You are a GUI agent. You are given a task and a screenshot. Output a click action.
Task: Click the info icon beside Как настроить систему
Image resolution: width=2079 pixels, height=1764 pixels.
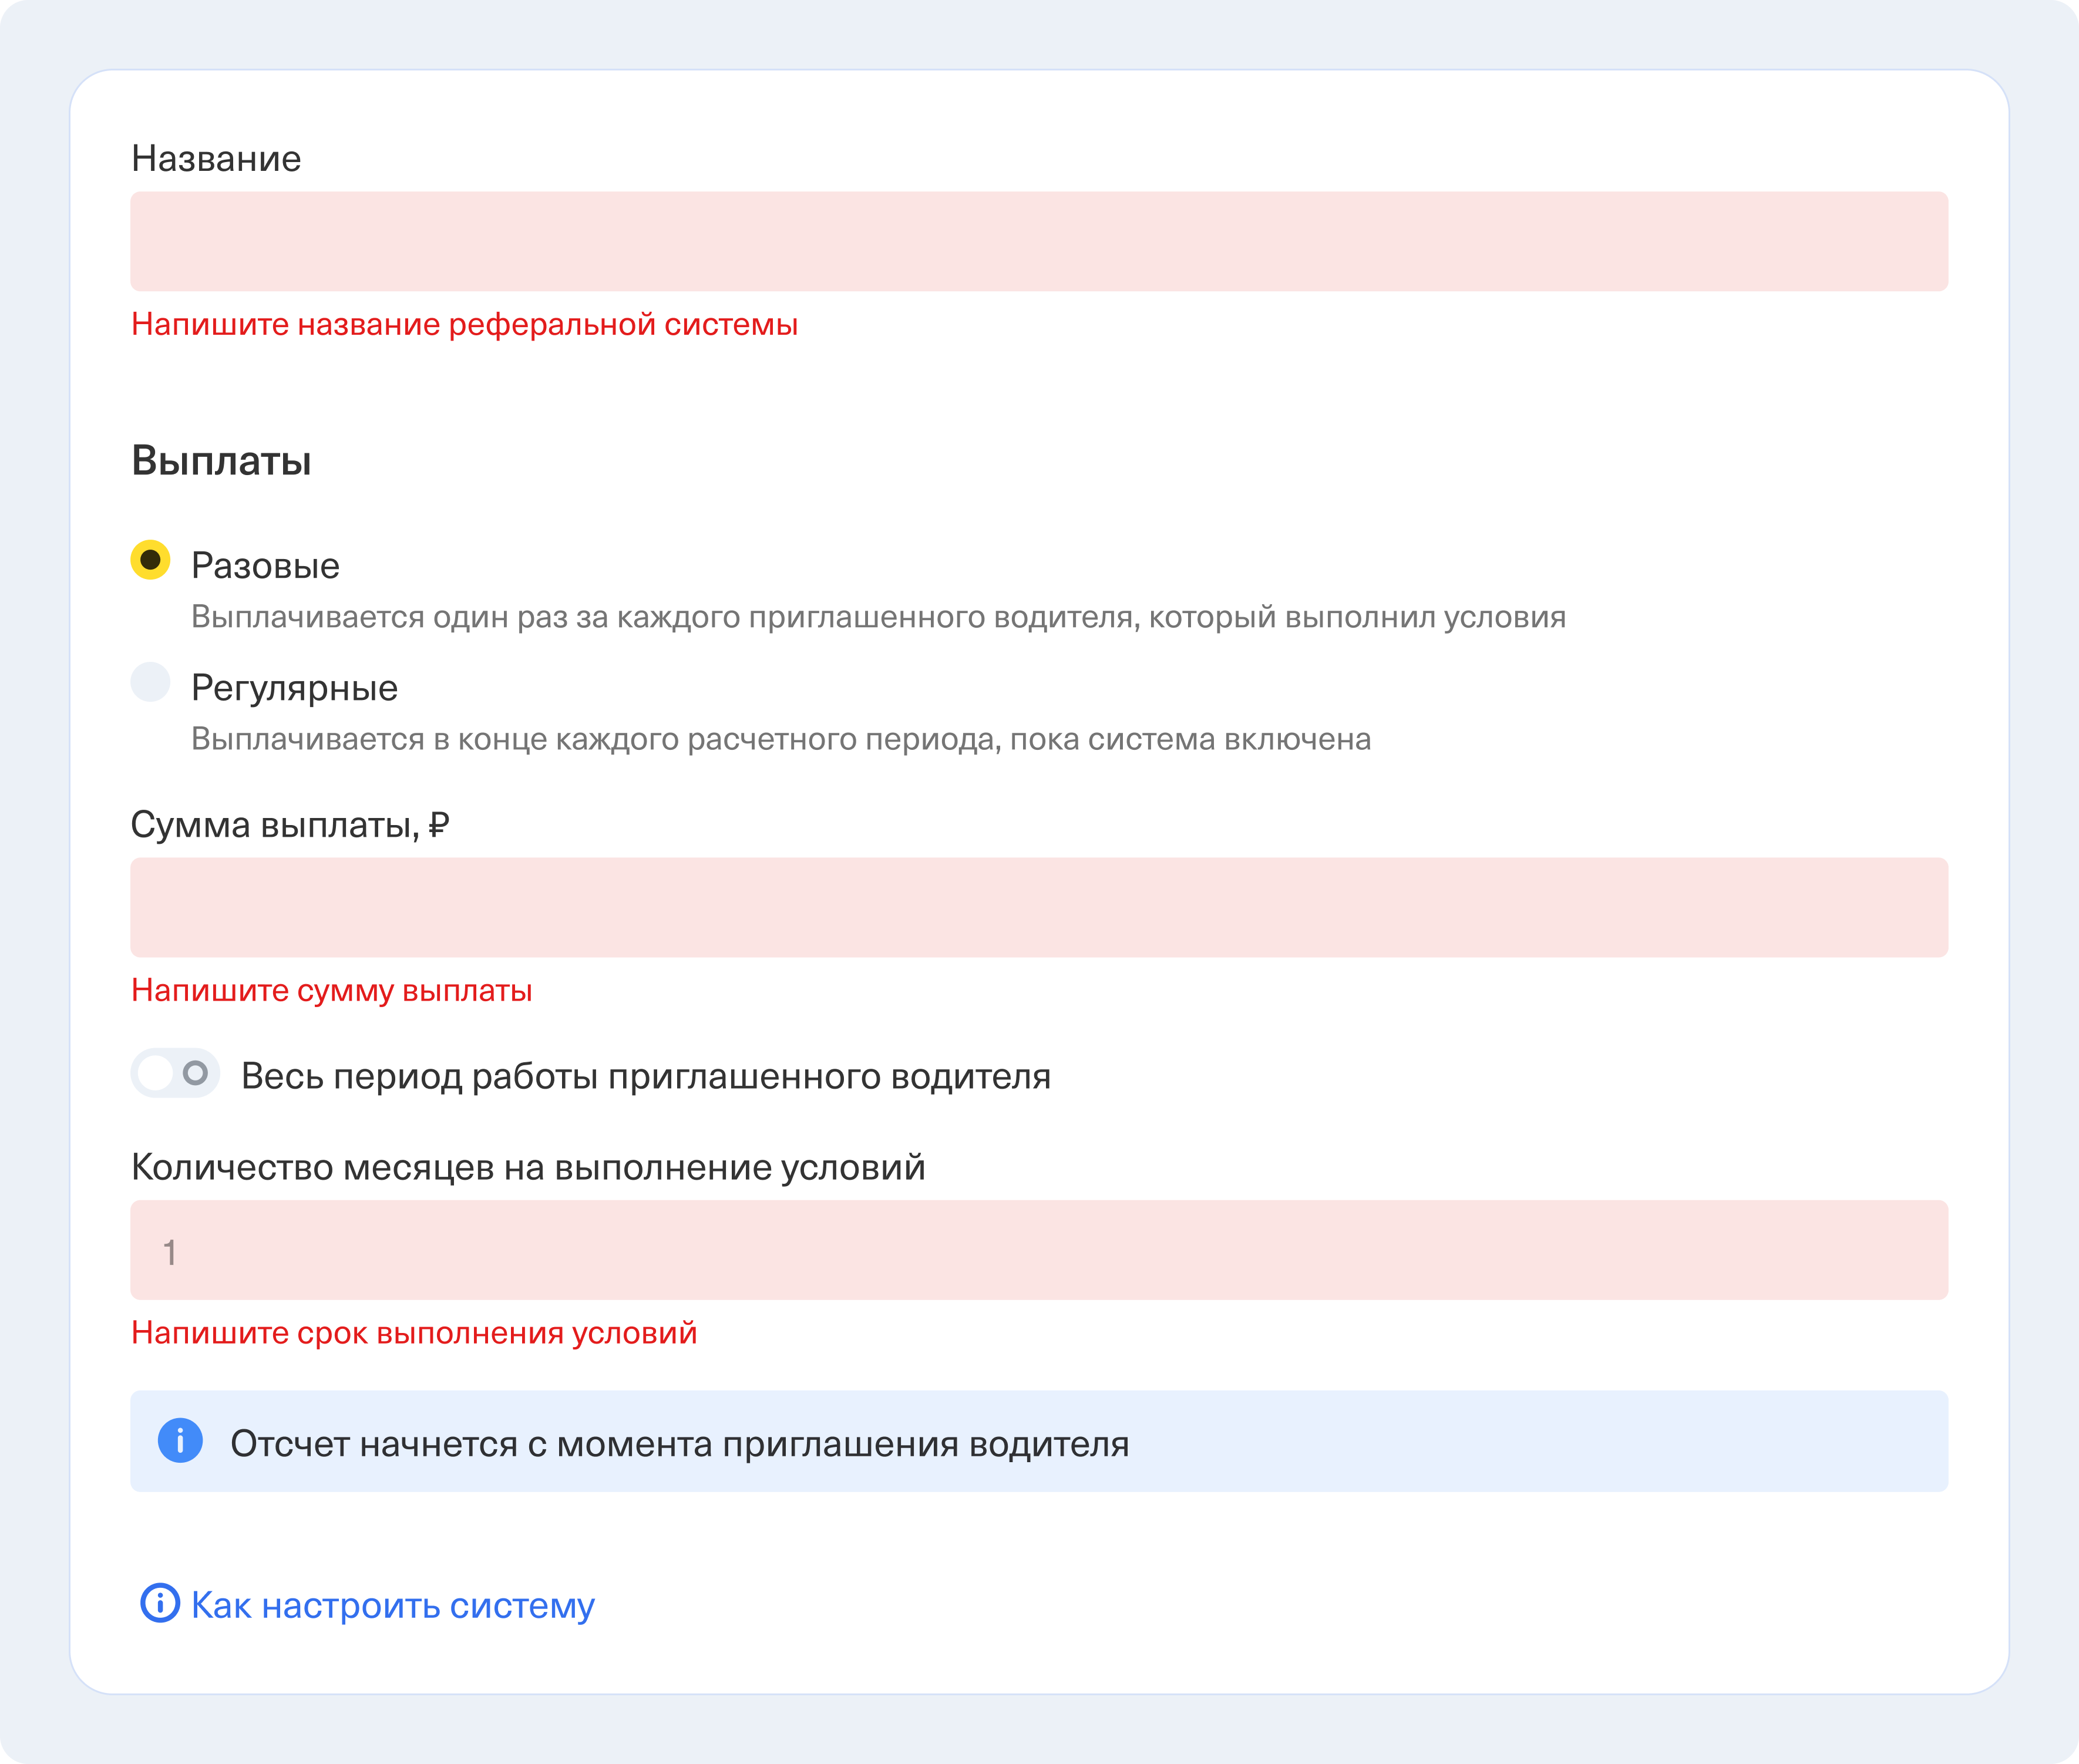[160, 1603]
